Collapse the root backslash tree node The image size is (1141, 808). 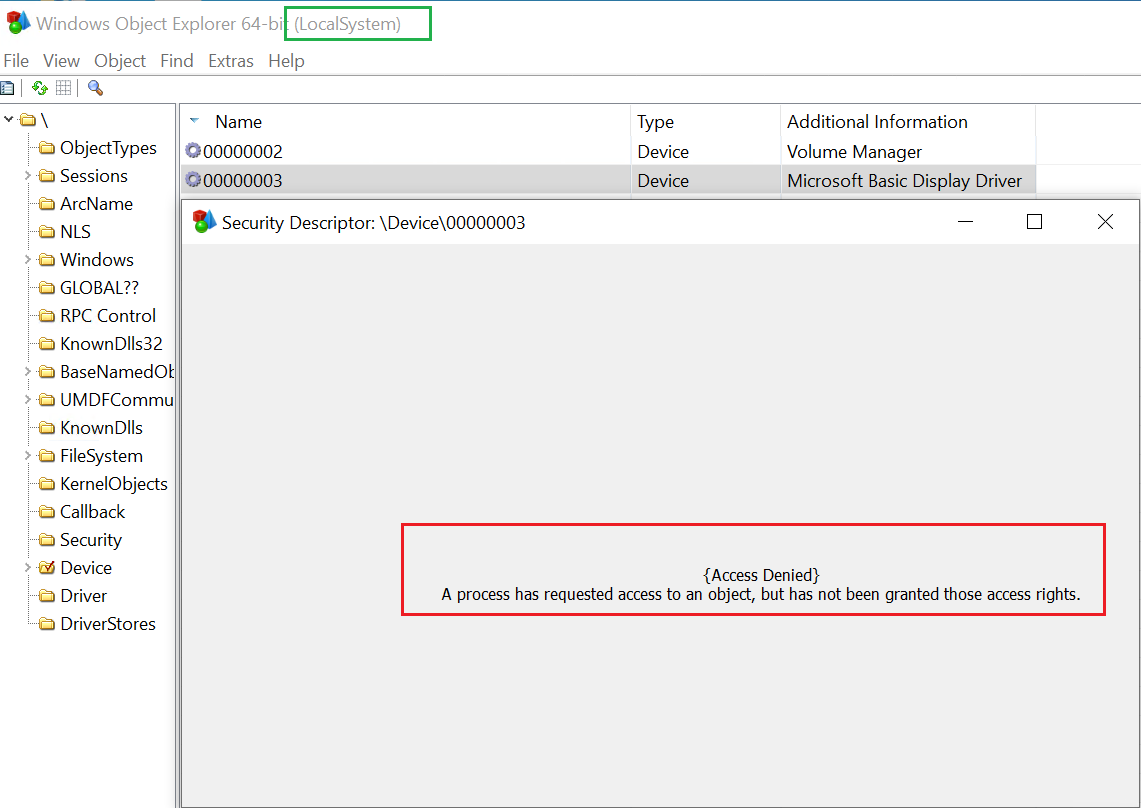[9, 120]
